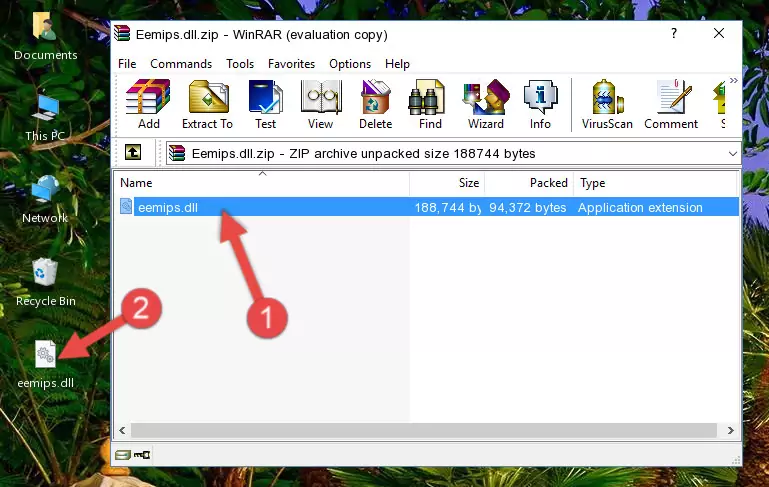
Task: Select the This PC desktop icon
Action: pos(45,118)
